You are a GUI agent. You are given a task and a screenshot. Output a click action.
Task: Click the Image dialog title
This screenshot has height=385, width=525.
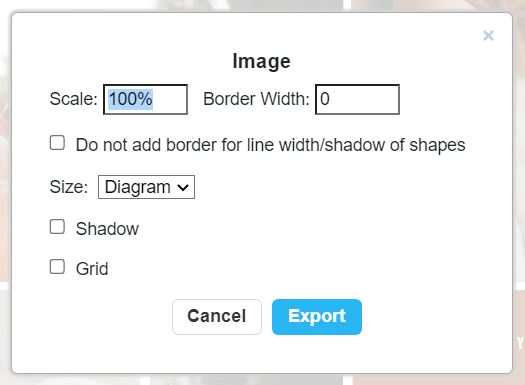click(261, 61)
